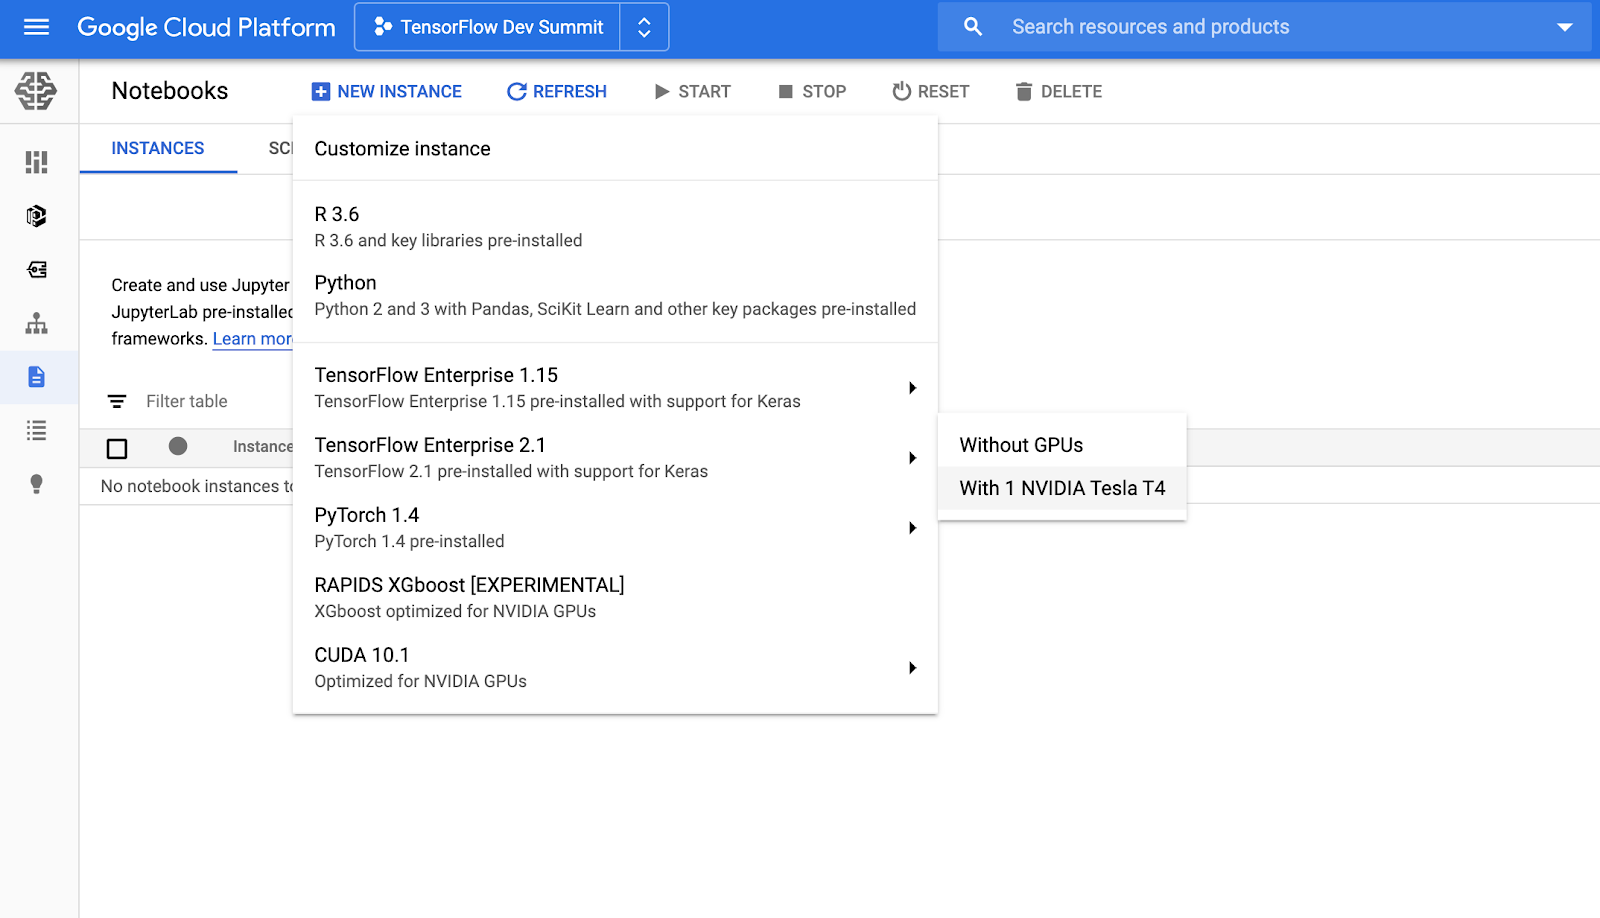Click the Reset power icon
Image resolution: width=1600 pixels, height=918 pixels.
coord(902,91)
